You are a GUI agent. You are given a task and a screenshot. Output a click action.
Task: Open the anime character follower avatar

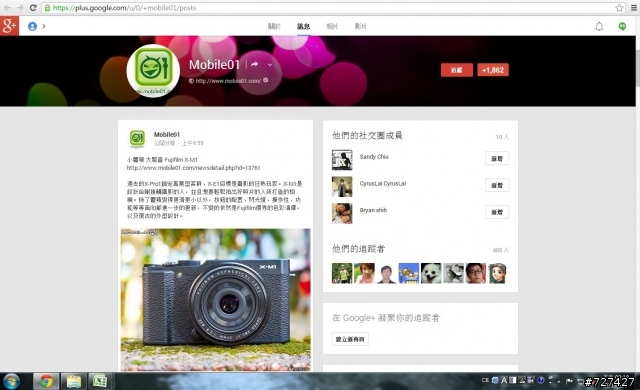point(498,273)
